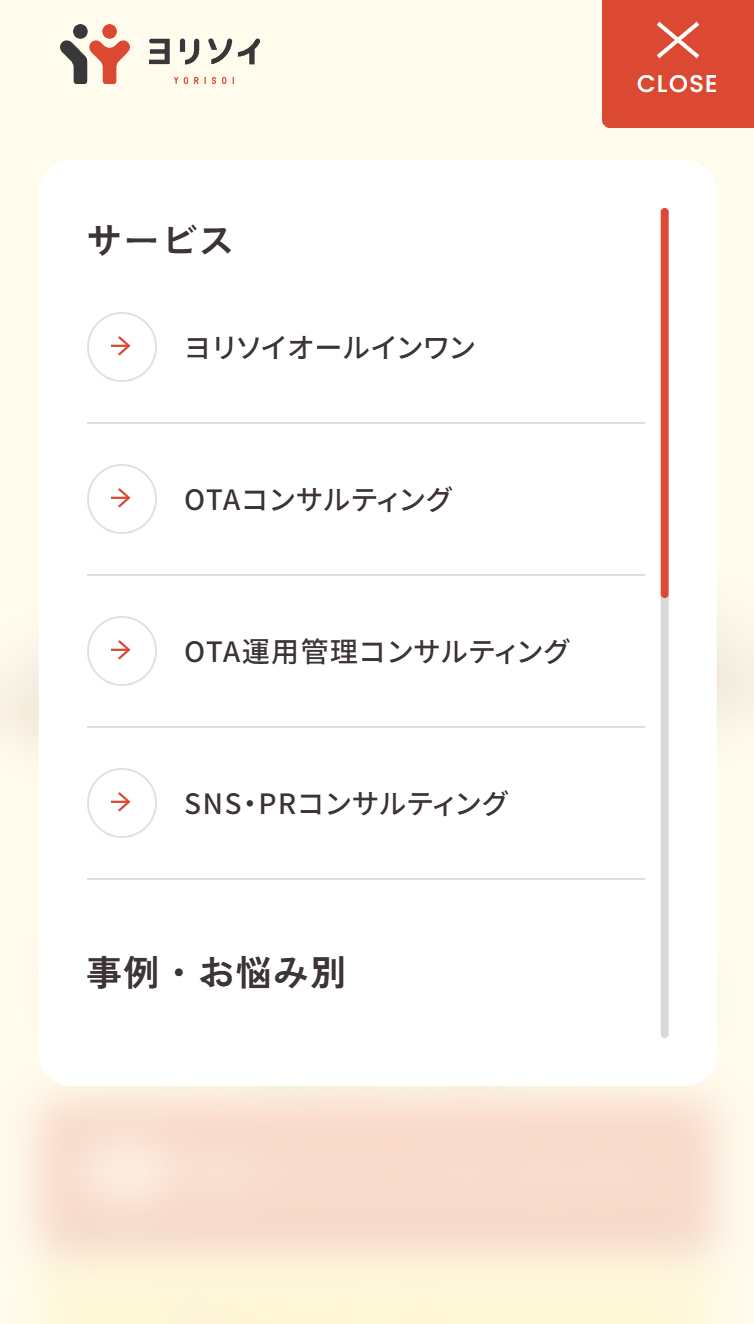Tap the arrow circle next to SNS・PRコンサルティング
754x1324 pixels.
122,803
